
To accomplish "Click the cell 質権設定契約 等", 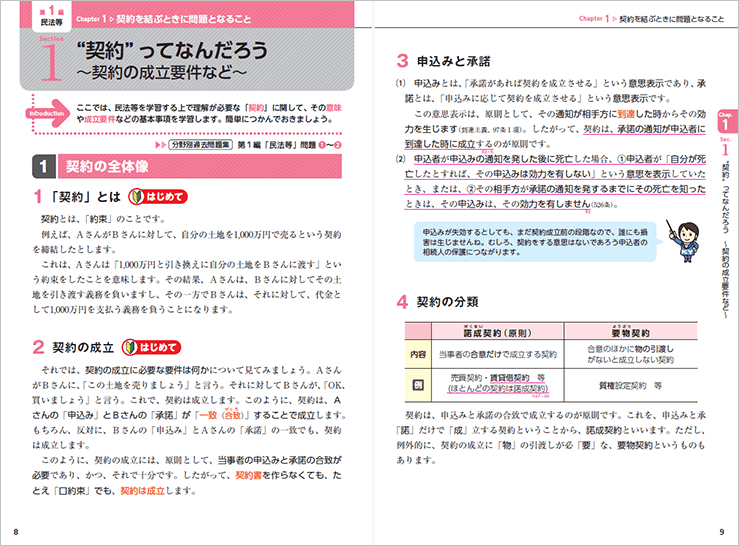I will point(631,386).
